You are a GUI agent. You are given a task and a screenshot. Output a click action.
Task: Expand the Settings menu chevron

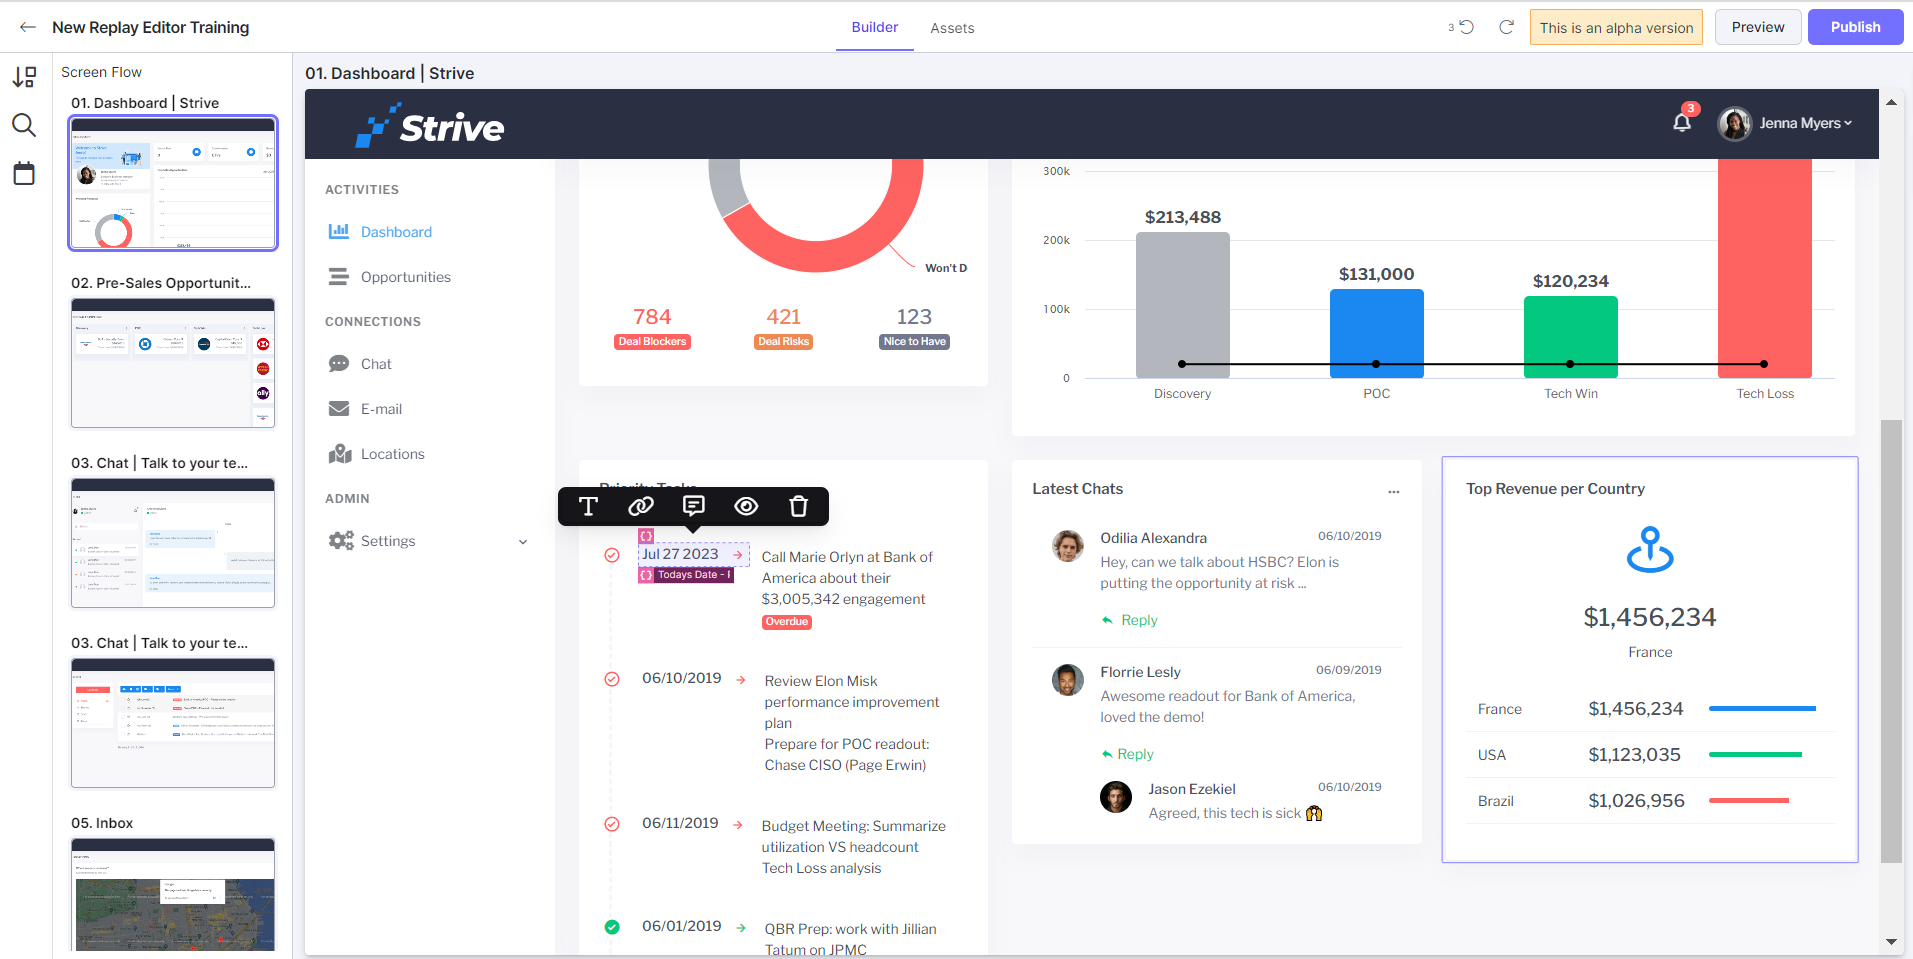[x=523, y=542]
